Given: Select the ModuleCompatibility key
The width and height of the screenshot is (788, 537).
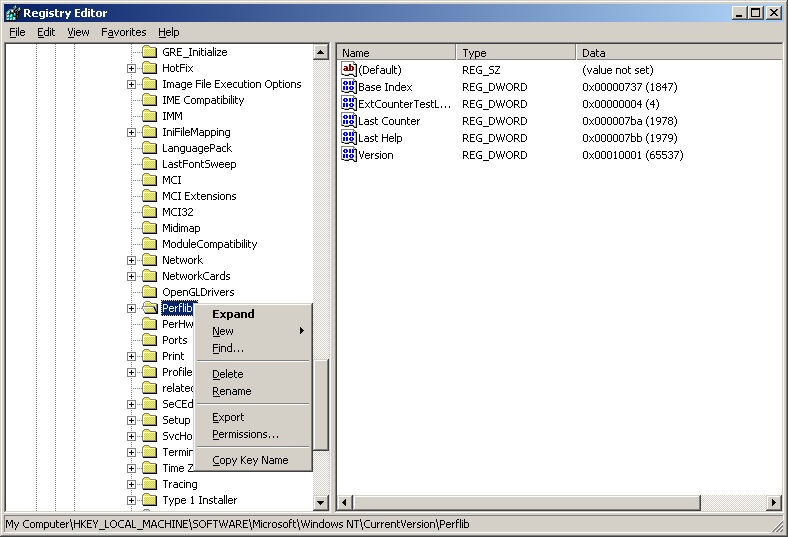Looking at the screenshot, I should (209, 244).
